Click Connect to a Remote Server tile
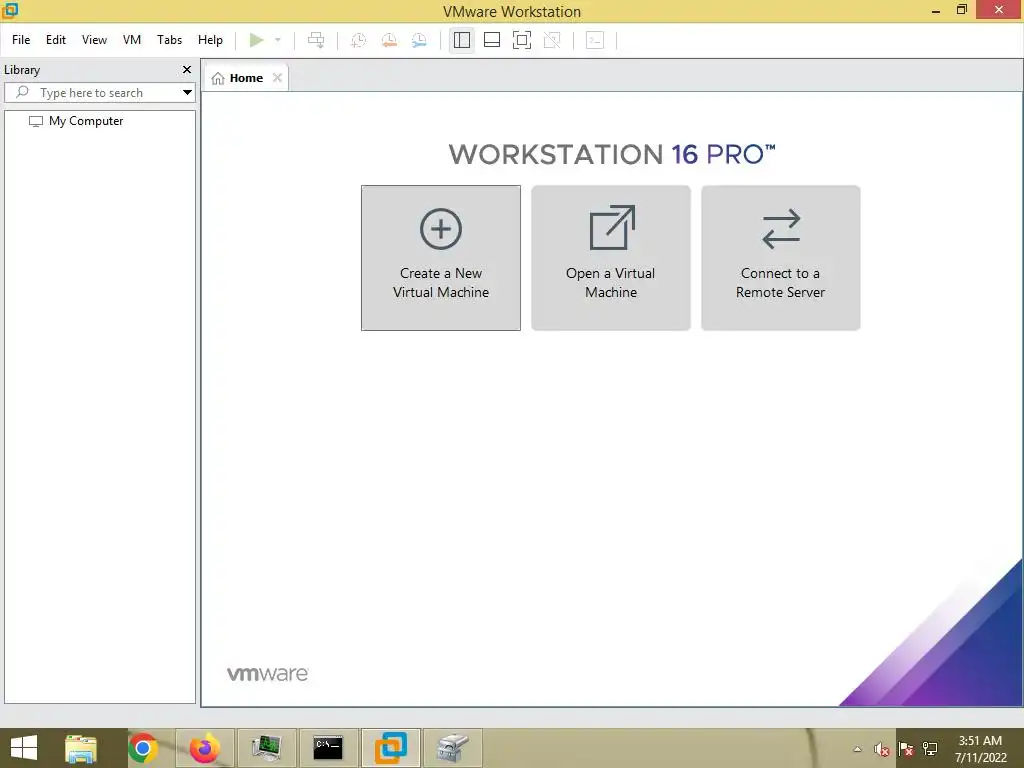This screenshot has width=1024, height=768. pos(780,258)
